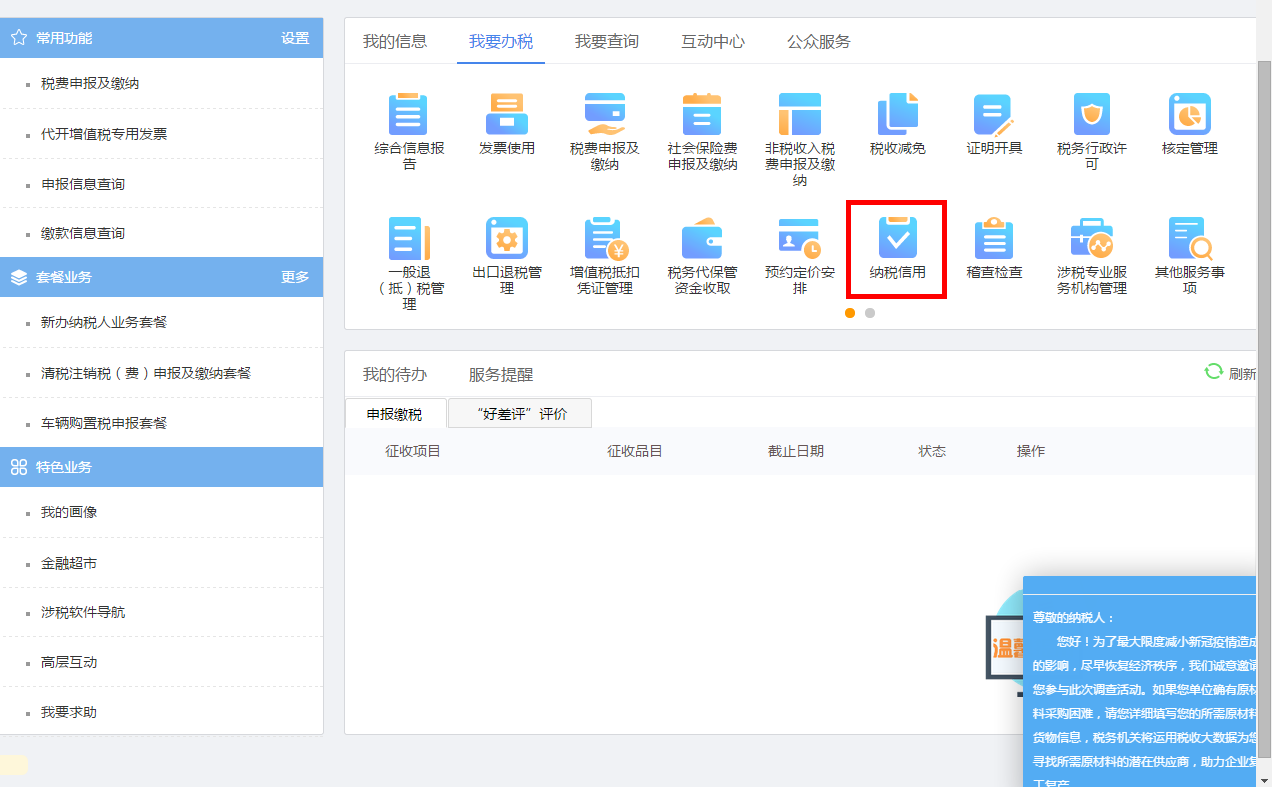The height and width of the screenshot is (789, 1272).
Task: Open 高层互动 link
Action: coord(69,662)
